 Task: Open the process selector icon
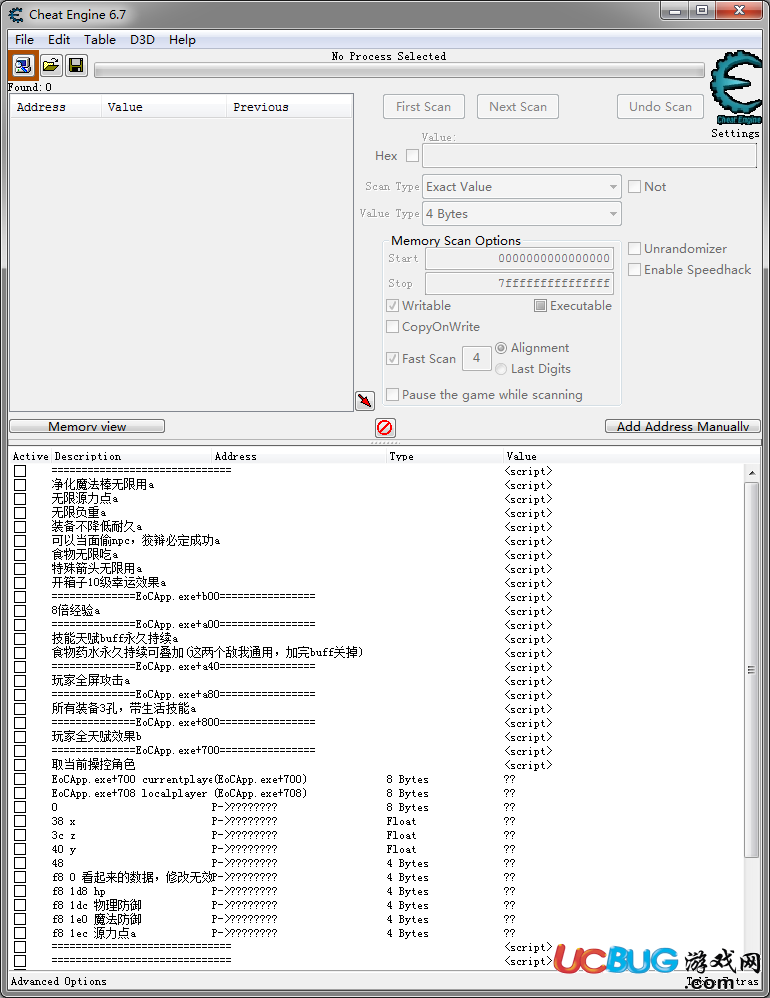click(x=23, y=66)
